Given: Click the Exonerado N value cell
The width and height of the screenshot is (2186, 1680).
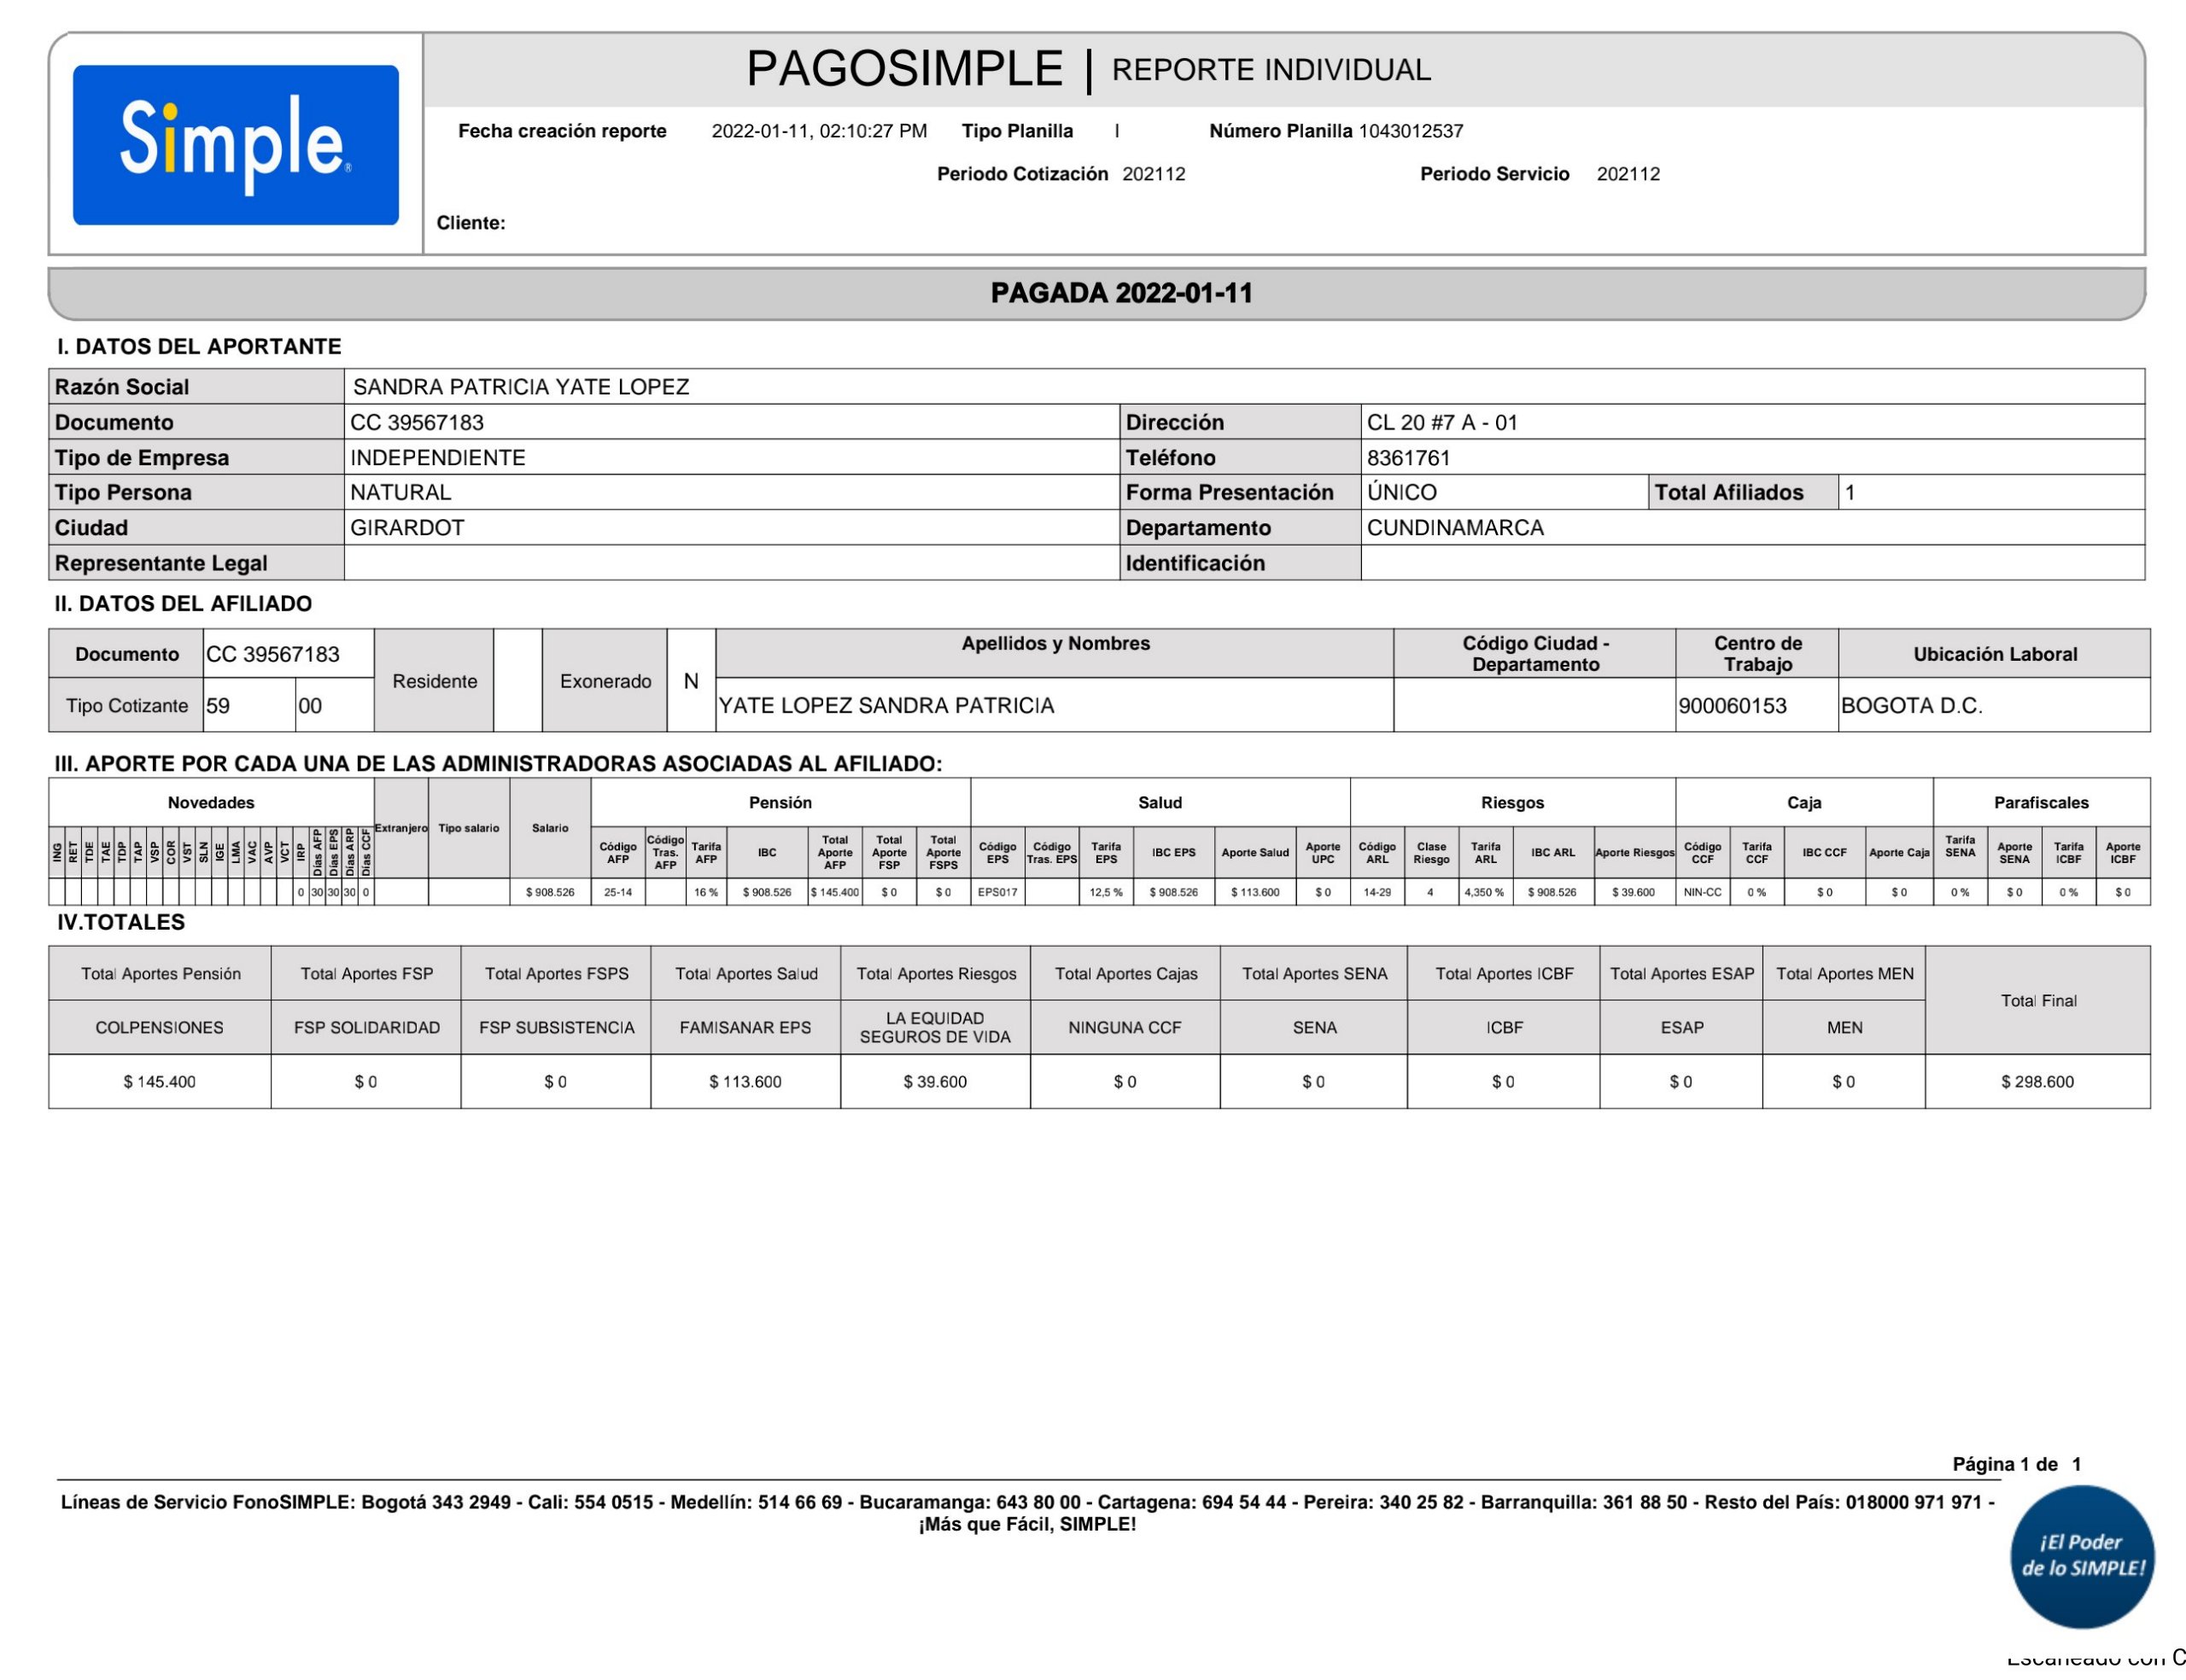Looking at the screenshot, I should pos(690,681).
